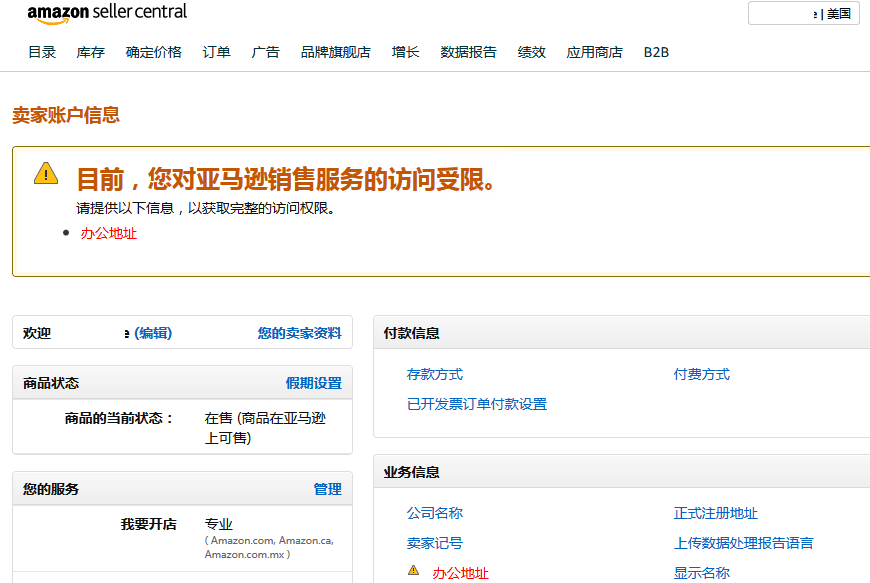This screenshot has height=583, width=870.
Task: Open the 目录 menu
Action: [42, 52]
